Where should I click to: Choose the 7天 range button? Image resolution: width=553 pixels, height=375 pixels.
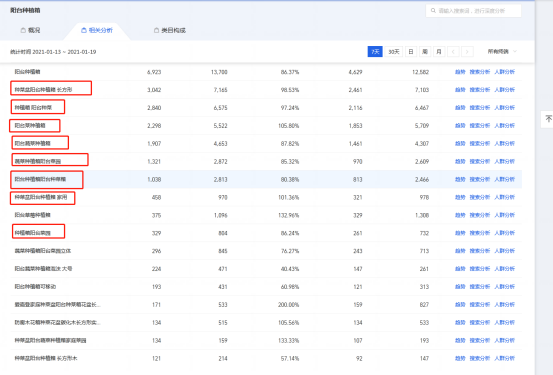(x=375, y=52)
